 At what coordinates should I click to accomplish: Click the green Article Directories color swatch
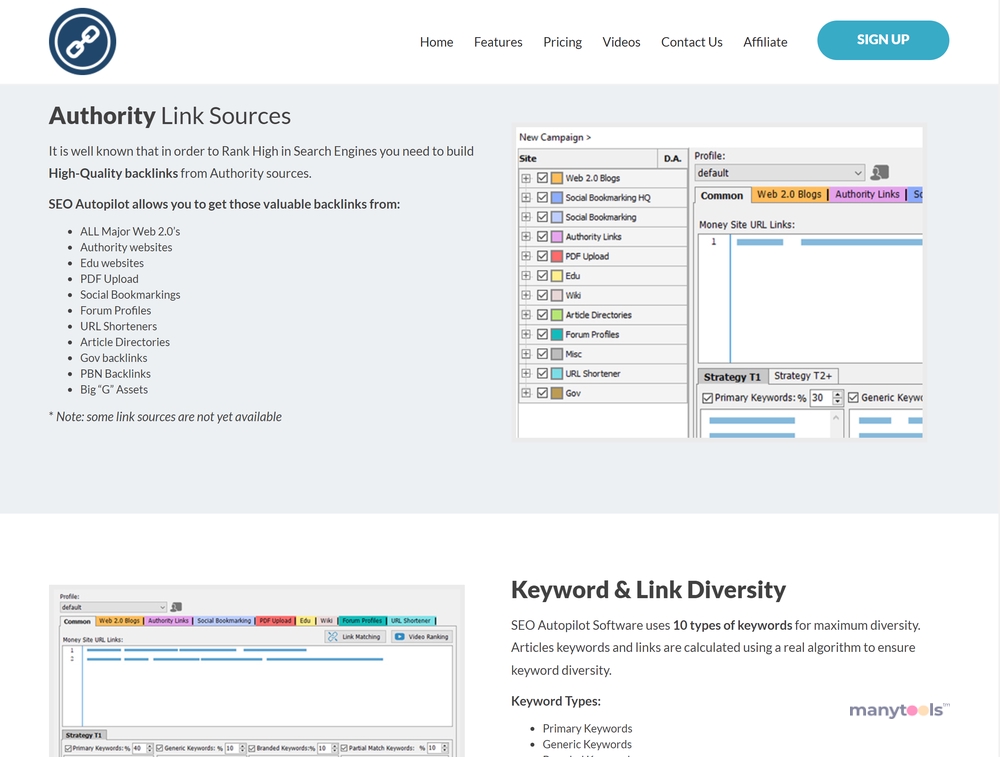pos(557,315)
